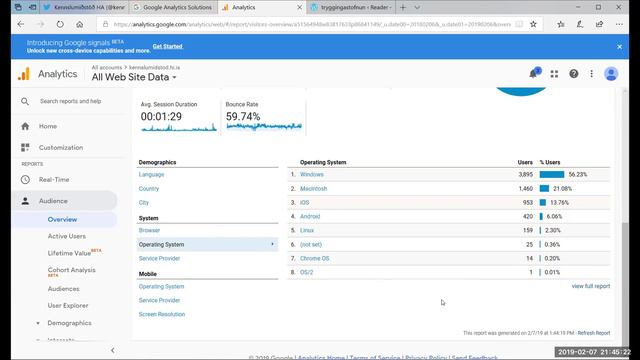Click the browser home icon
This screenshot has height=360, width=640.
80,24
